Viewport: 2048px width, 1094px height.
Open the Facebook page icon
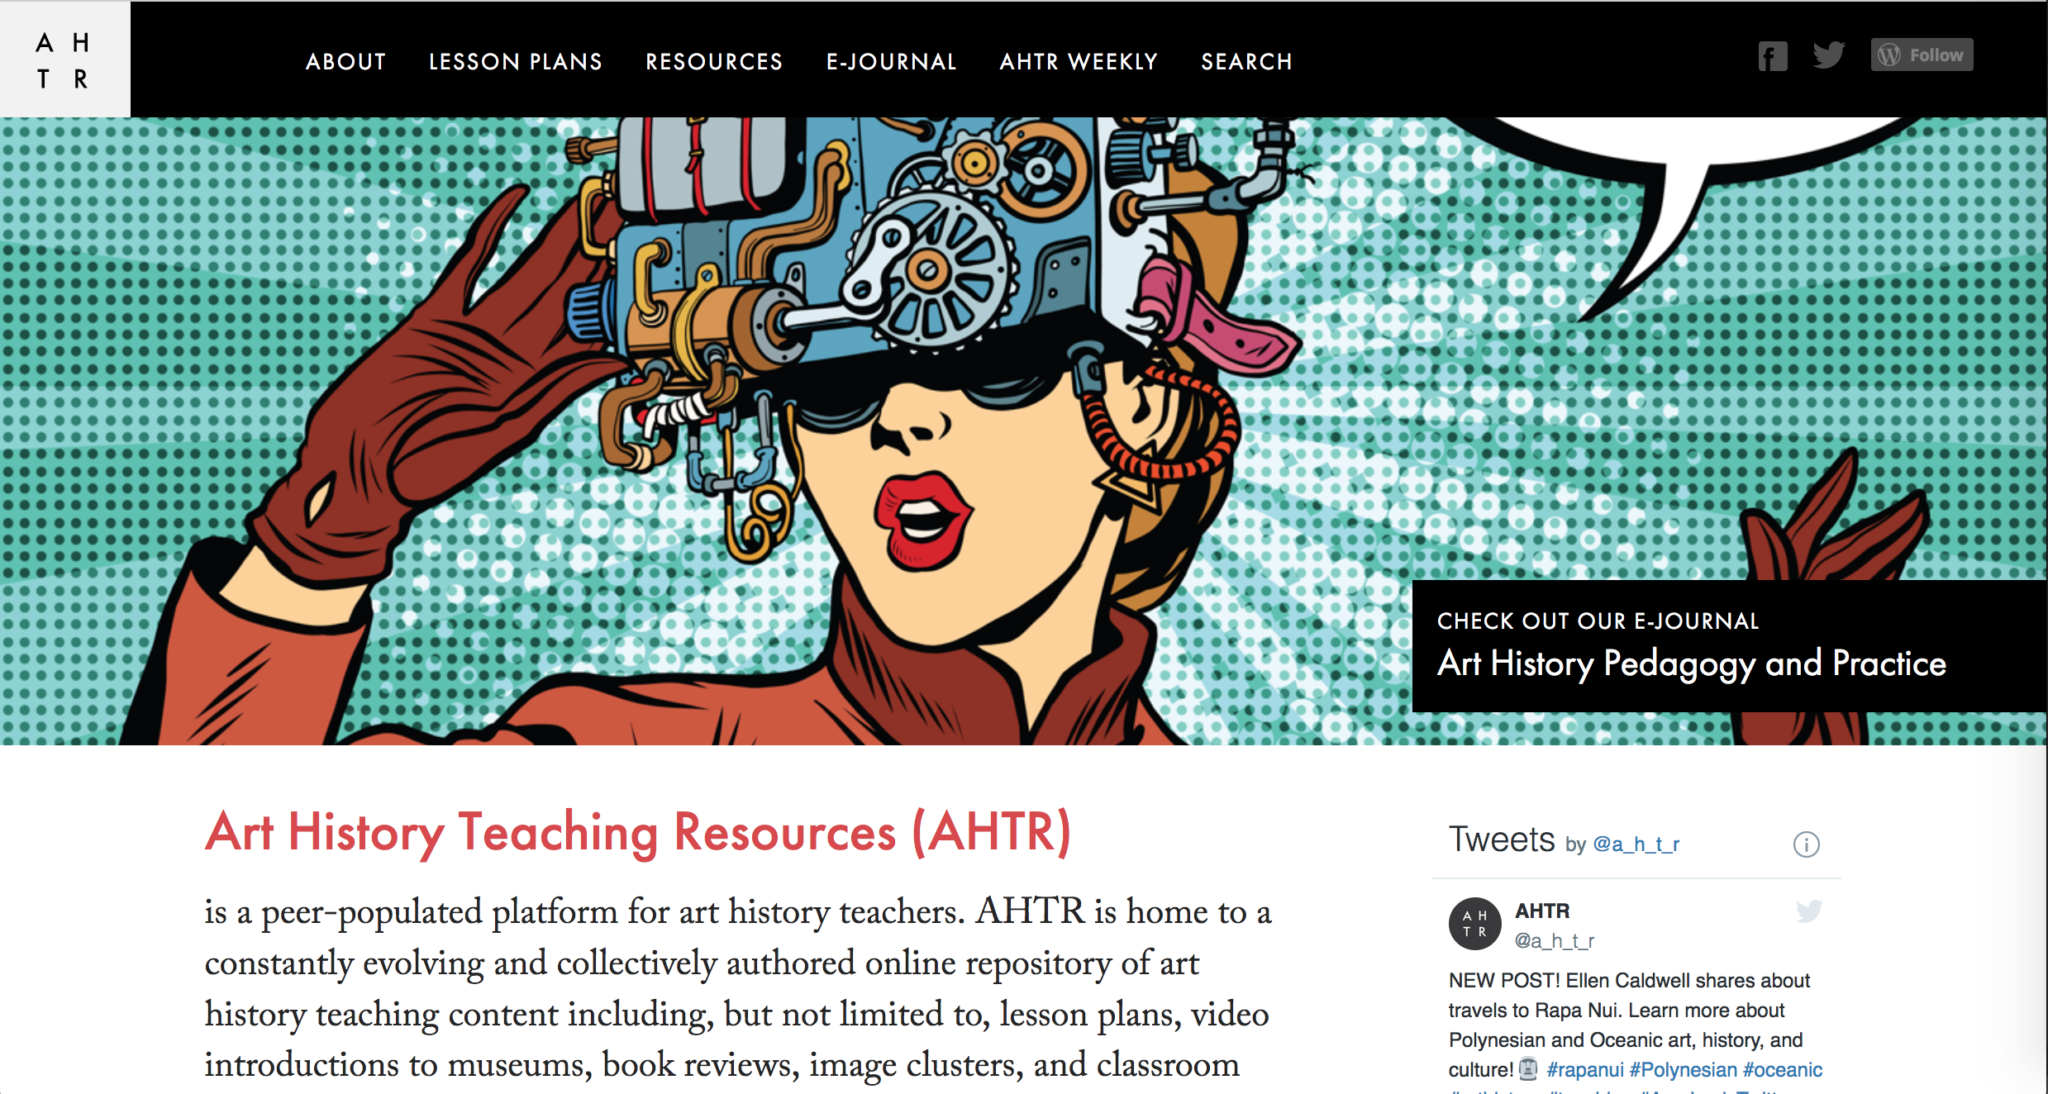pyautogui.click(x=1772, y=56)
